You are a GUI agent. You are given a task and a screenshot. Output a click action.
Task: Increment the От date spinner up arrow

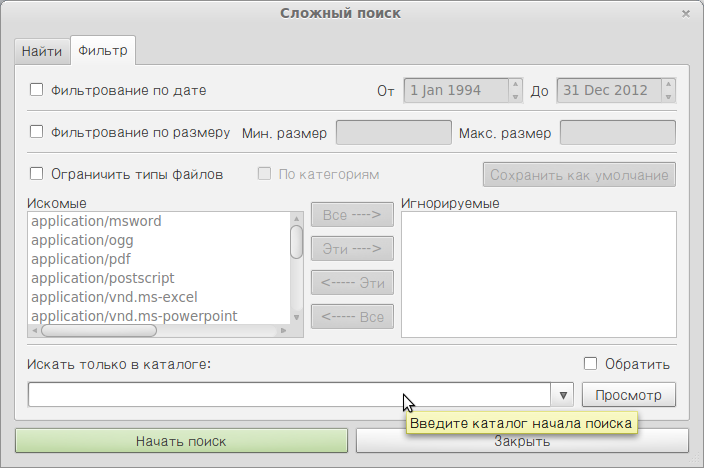click(515, 84)
